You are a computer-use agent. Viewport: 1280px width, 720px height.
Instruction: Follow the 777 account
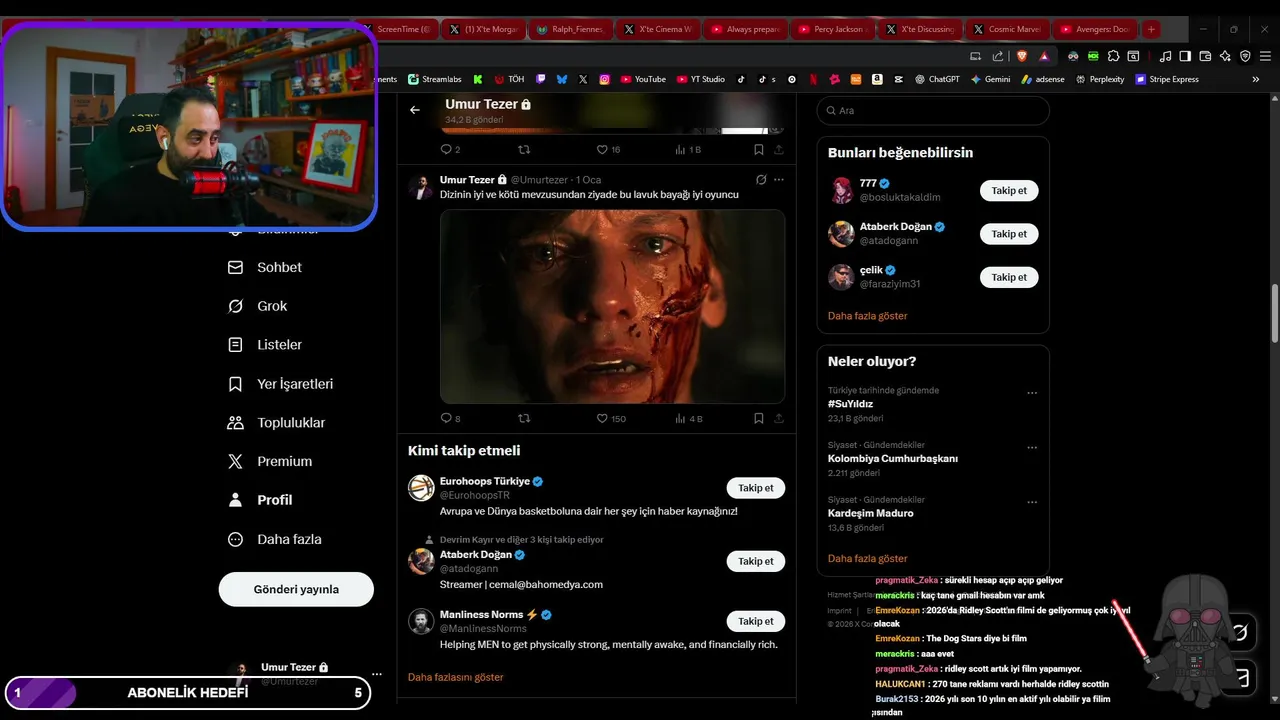(1009, 190)
